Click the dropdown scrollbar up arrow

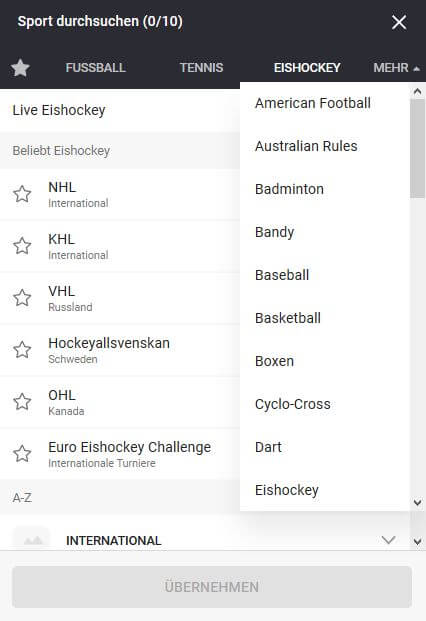click(x=417, y=91)
